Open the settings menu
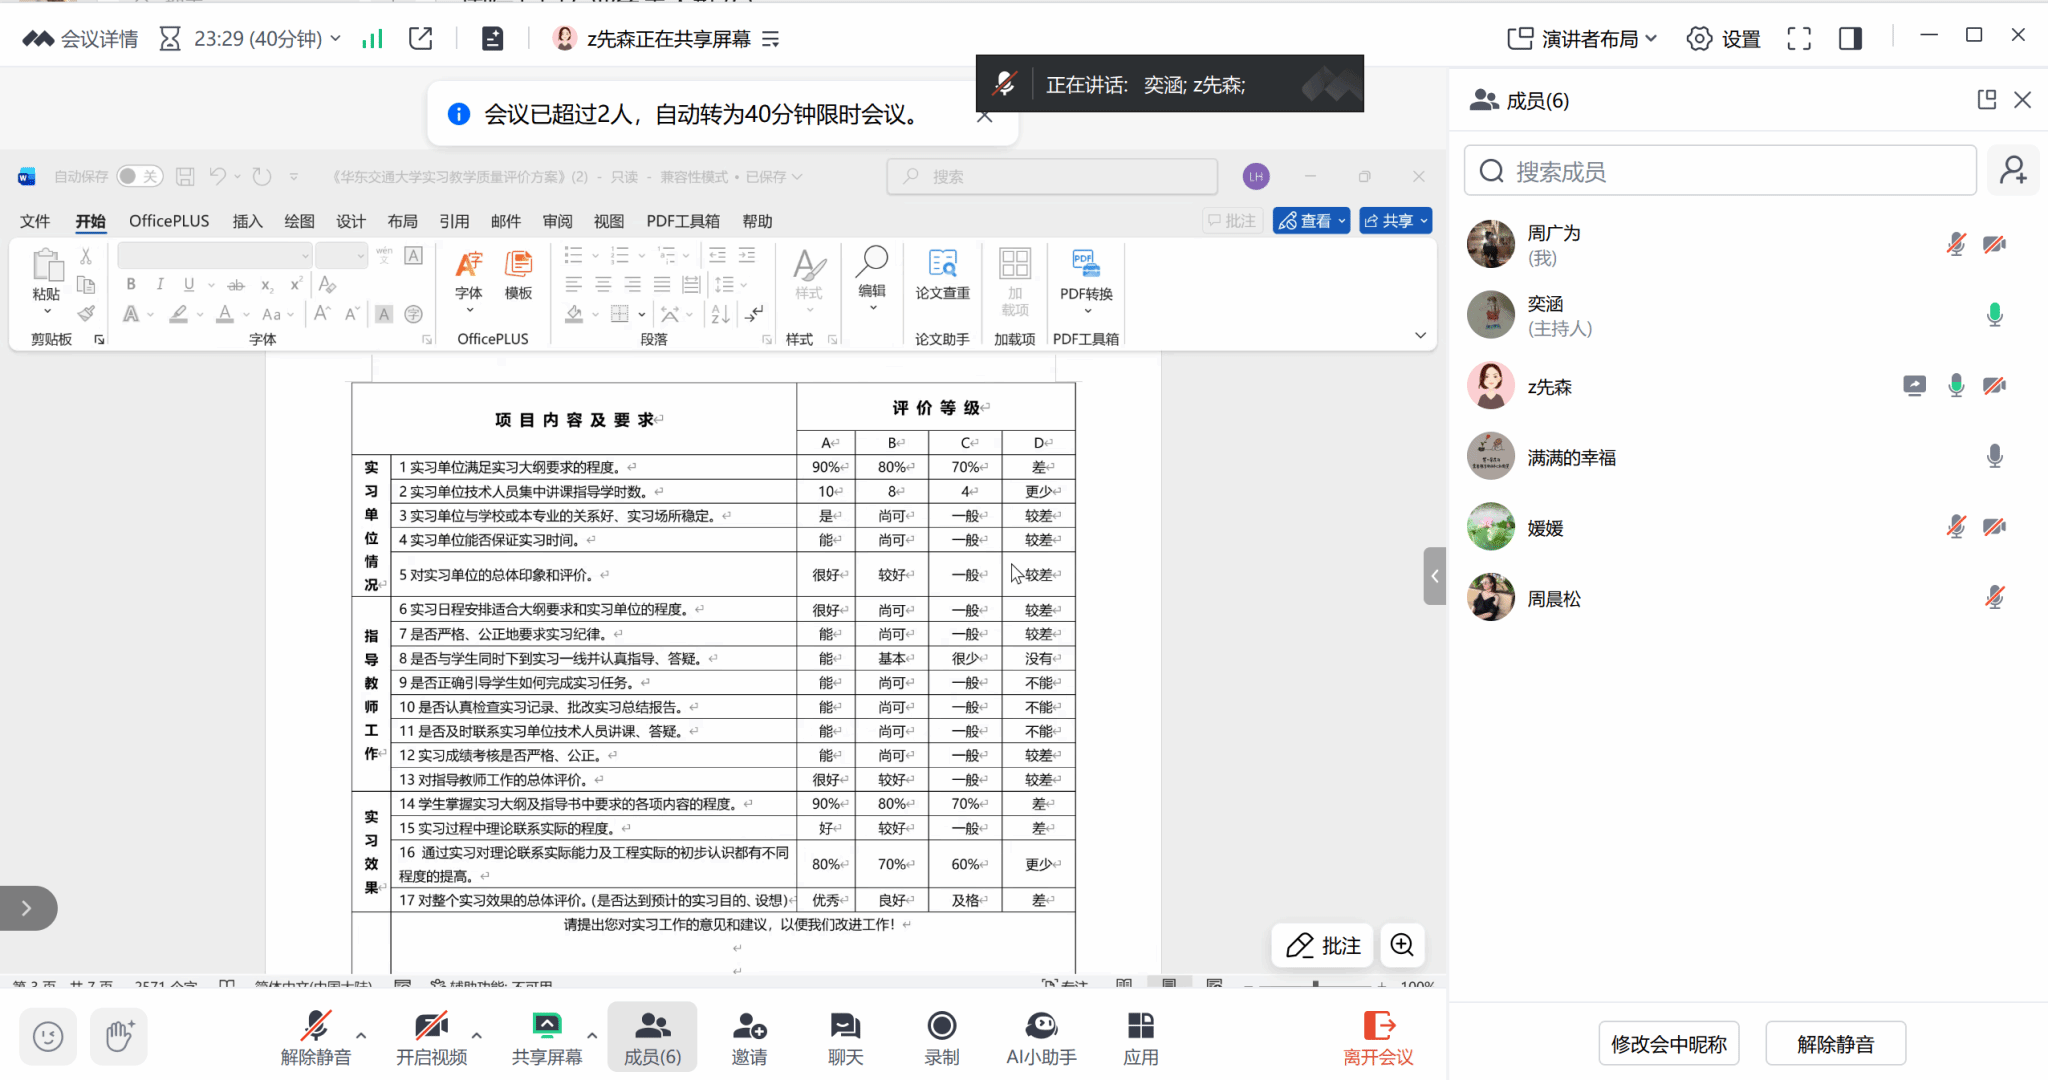This screenshot has height=1080, width=2048. [x=1723, y=39]
